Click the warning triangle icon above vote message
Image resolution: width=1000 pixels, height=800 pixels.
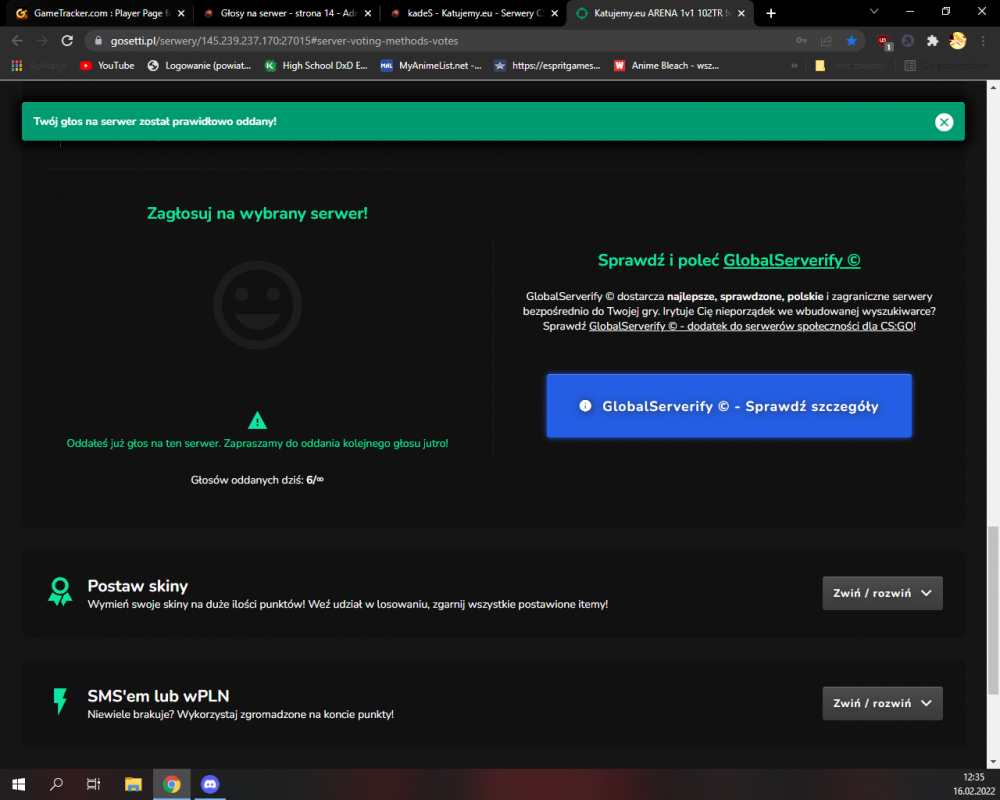coord(257,420)
